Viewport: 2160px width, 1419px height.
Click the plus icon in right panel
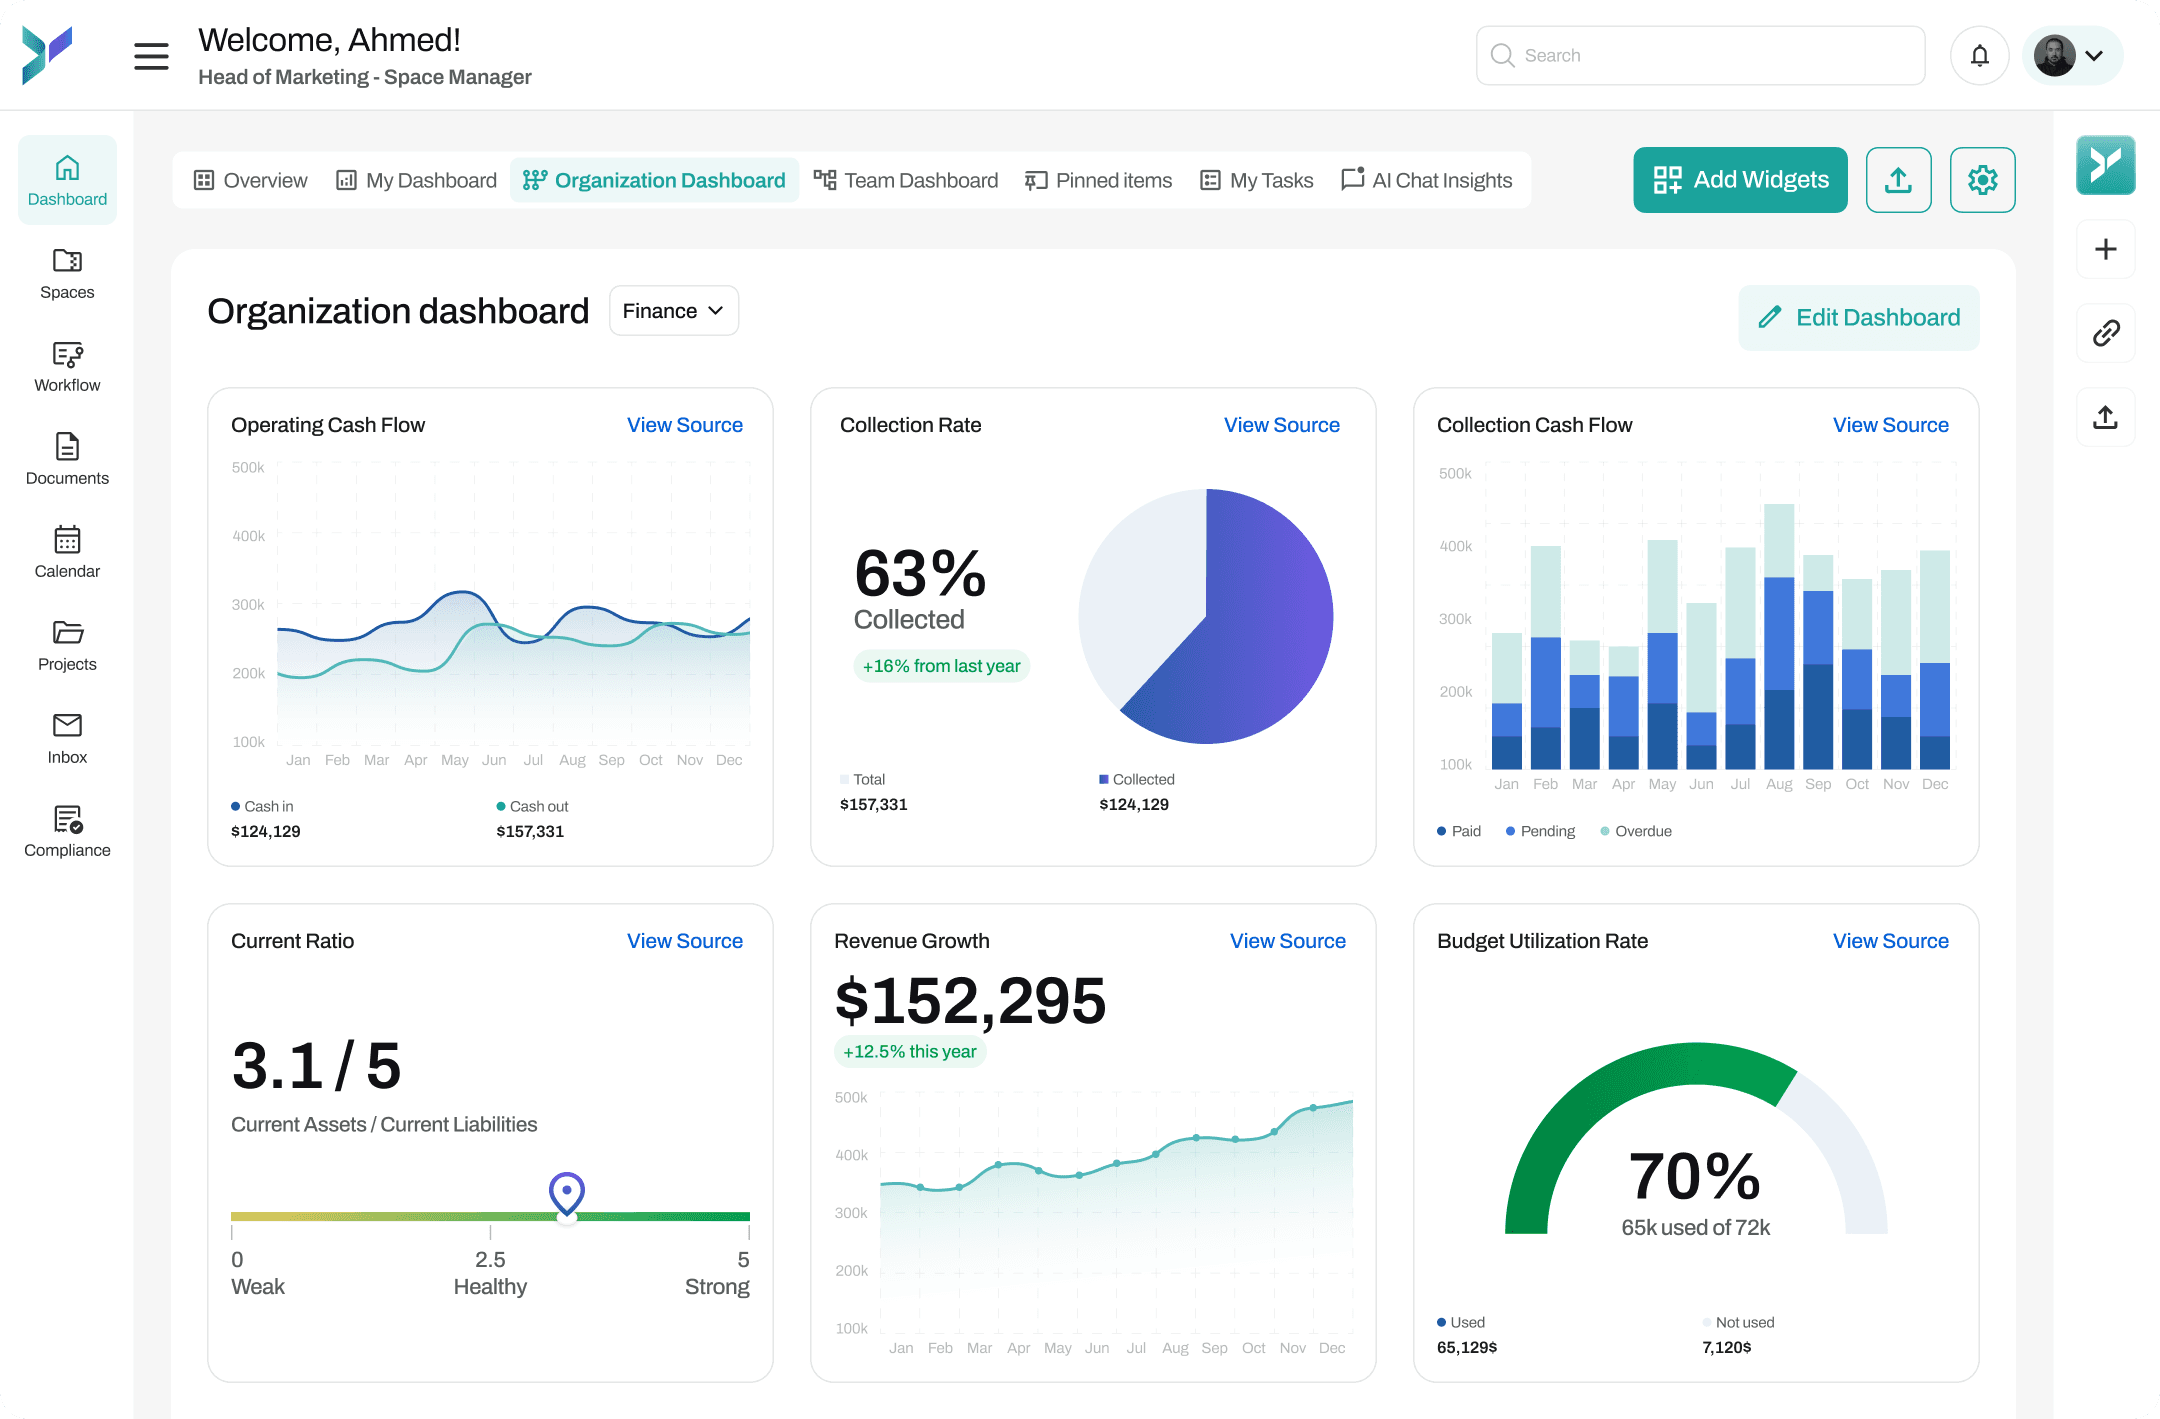(x=2105, y=249)
